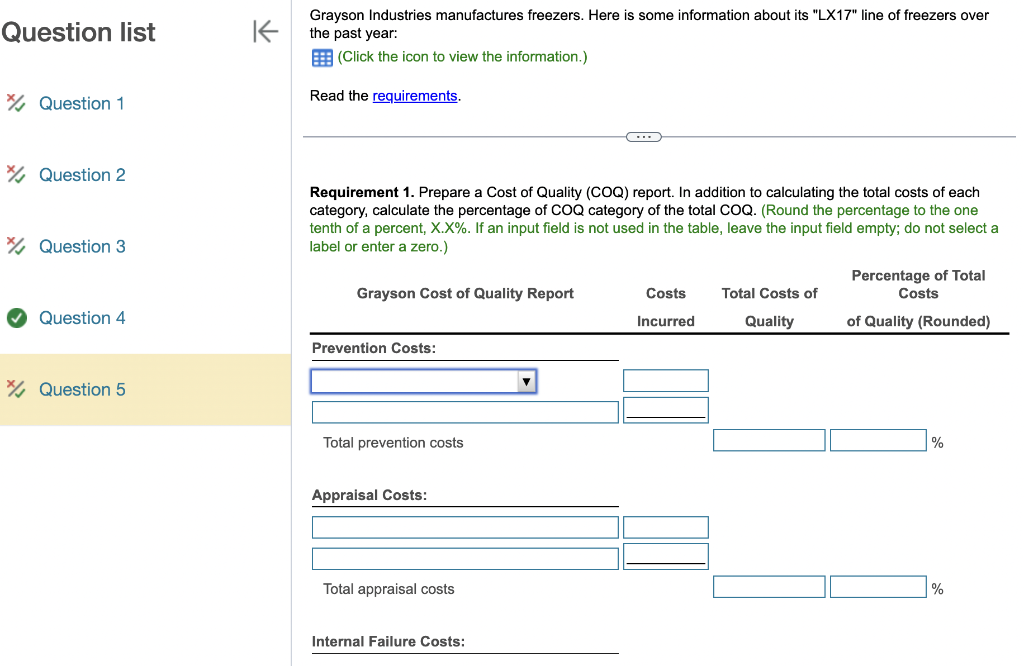This screenshot has height=666, width=1024.
Task: Click 'Total appraisal costs' row label
Action: 389,589
